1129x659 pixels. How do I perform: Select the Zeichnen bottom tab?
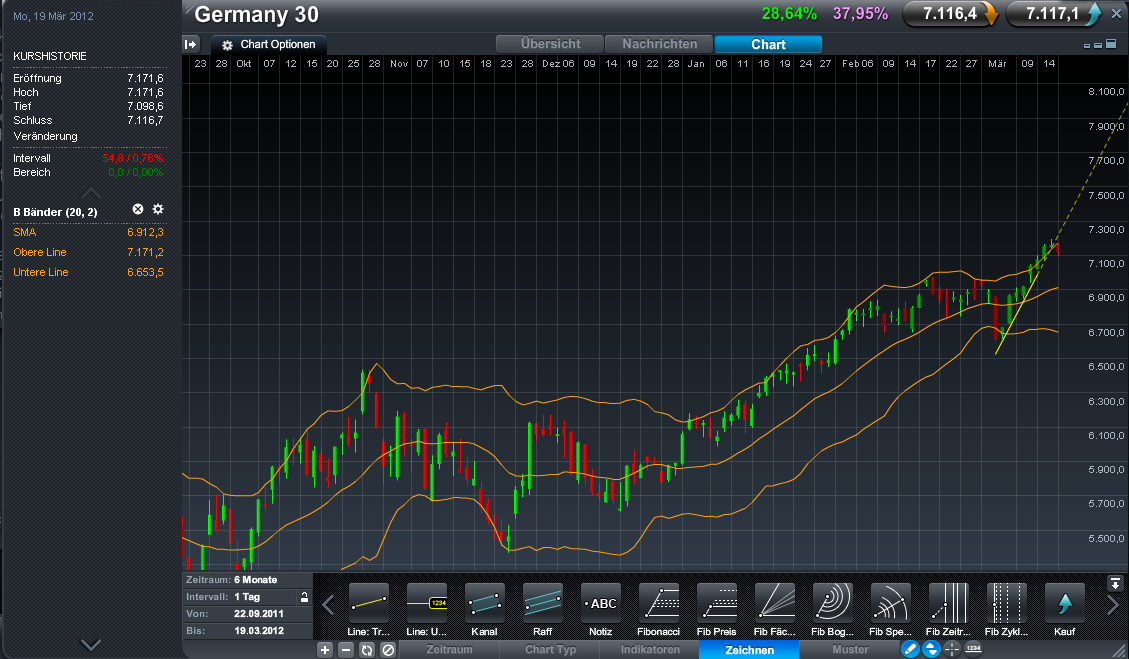(750, 650)
